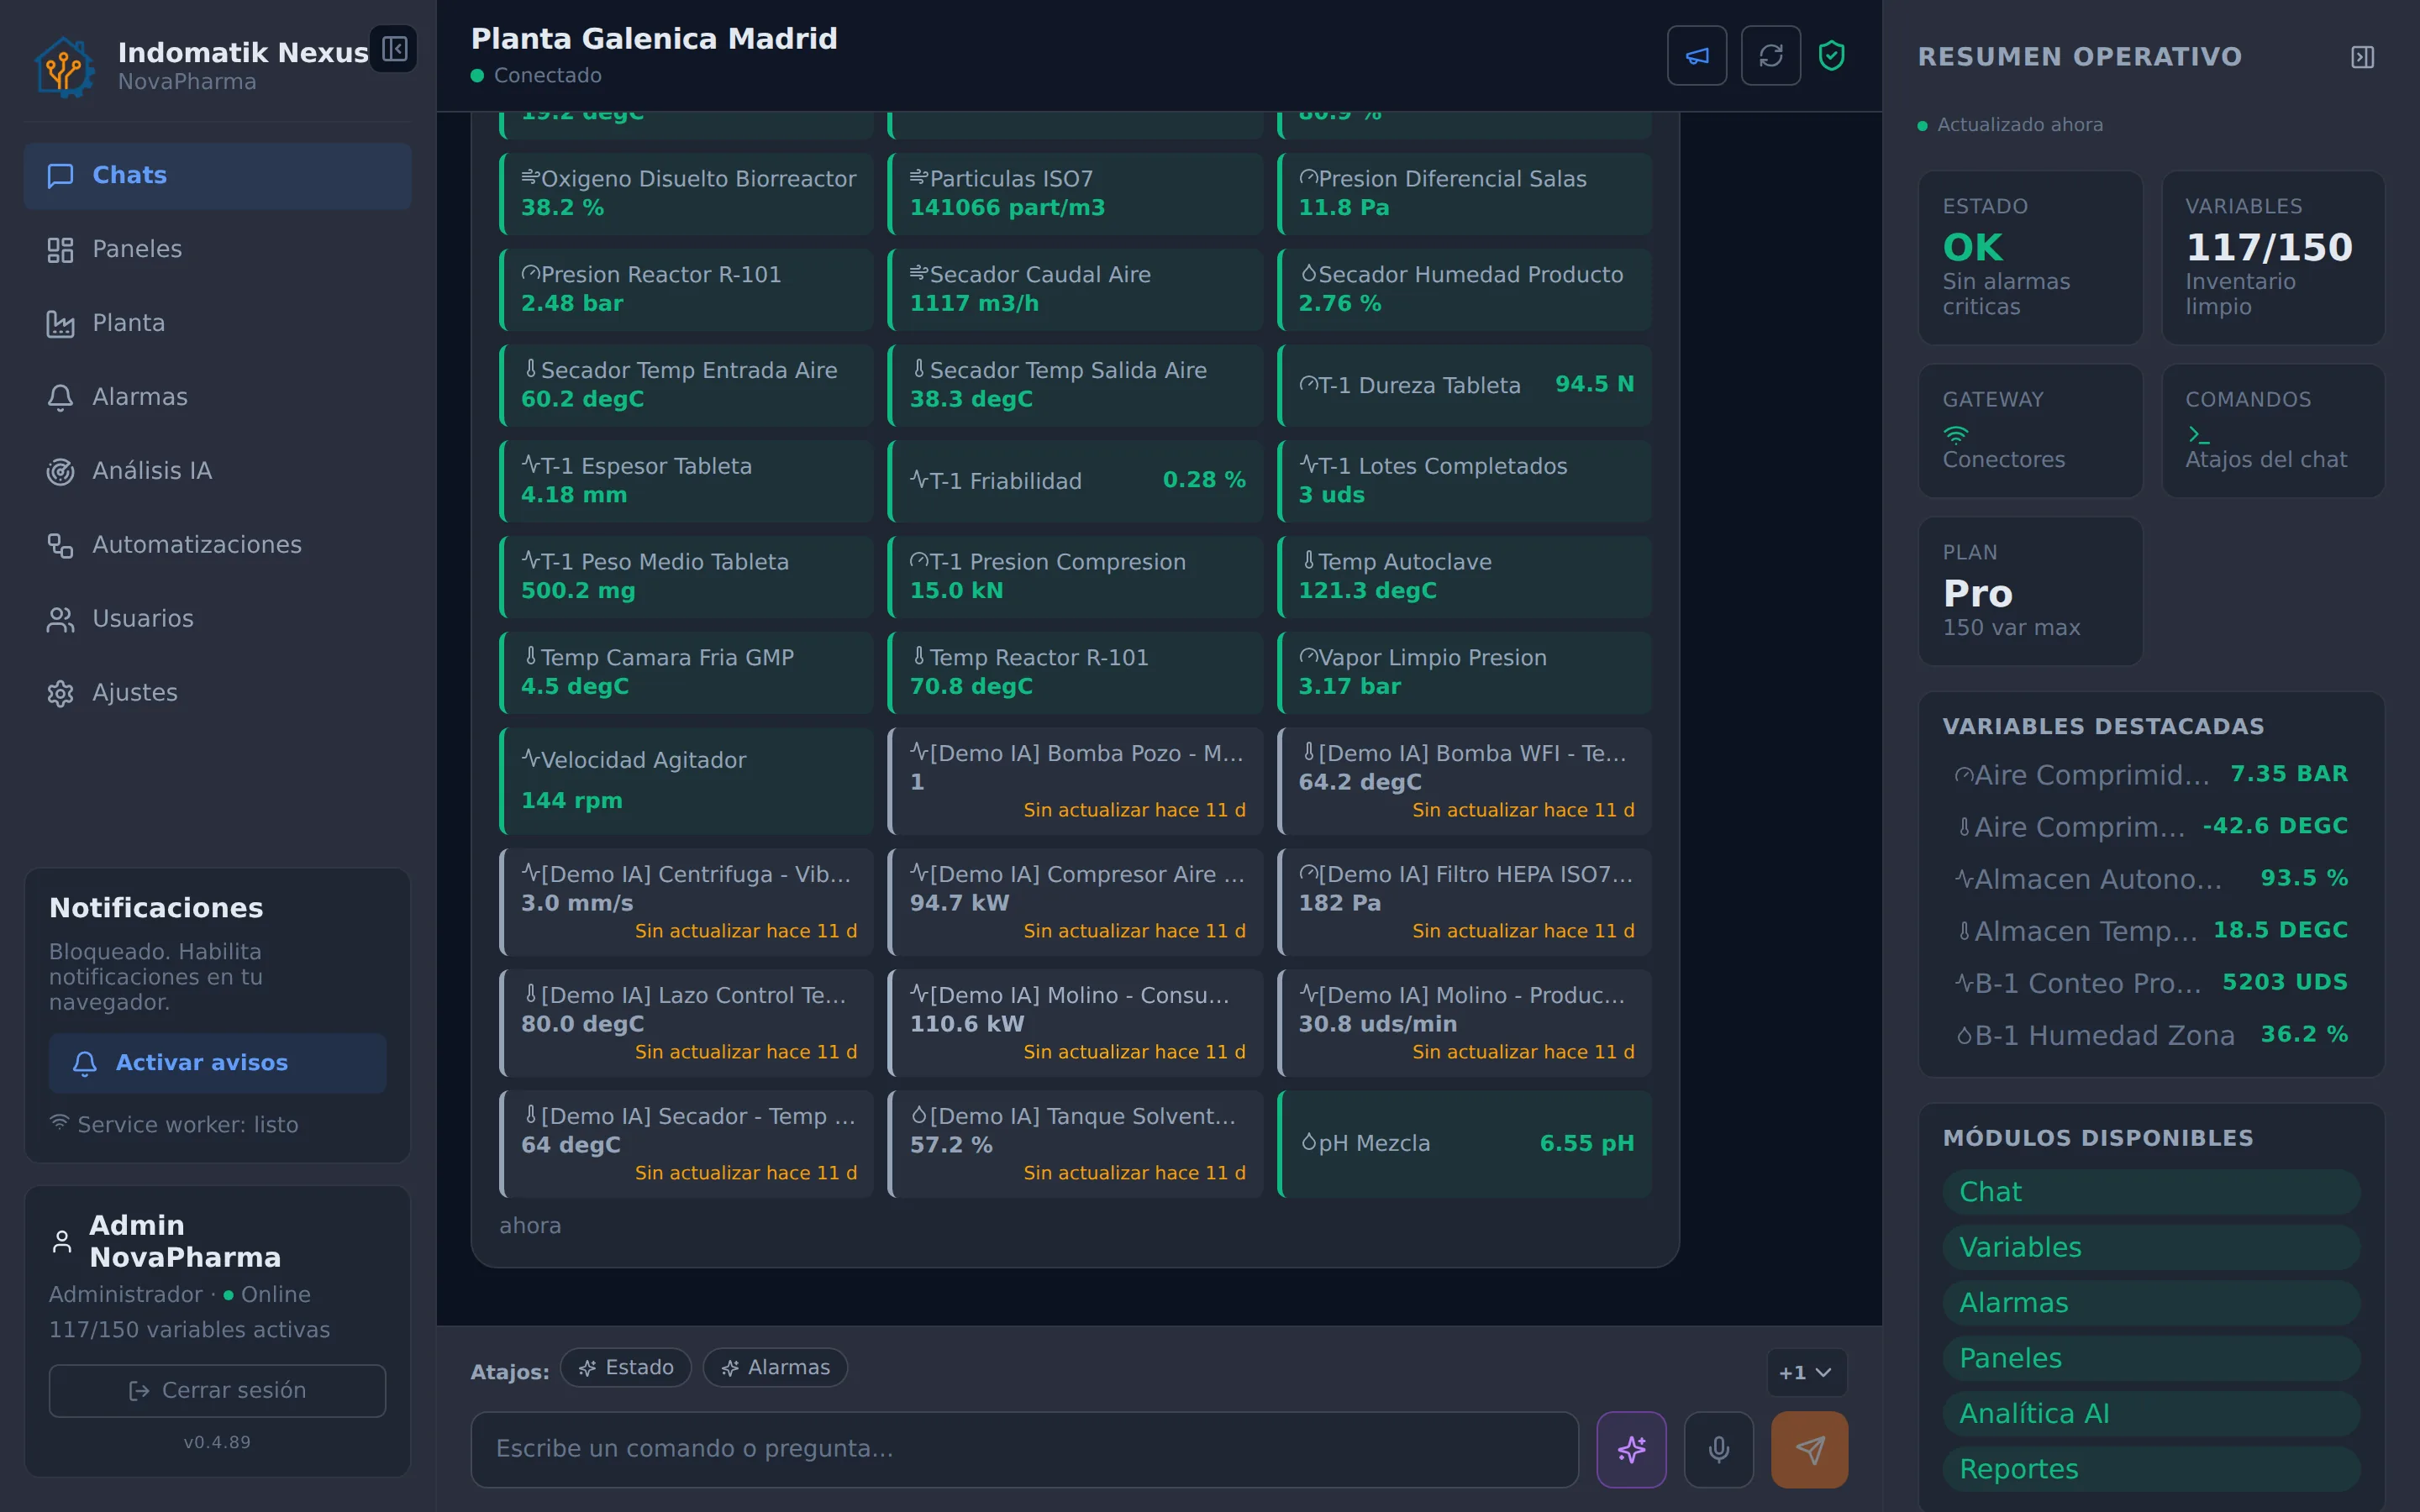Collapse the Resumen Operativo panel
2420x1512 pixels.
2362,57
